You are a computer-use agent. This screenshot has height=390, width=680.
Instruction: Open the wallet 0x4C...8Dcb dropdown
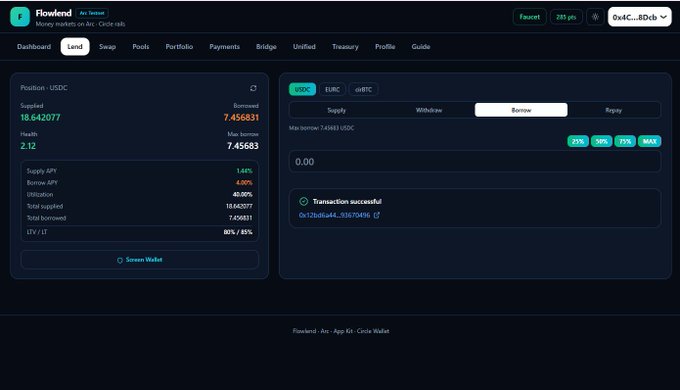tap(640, 17)
